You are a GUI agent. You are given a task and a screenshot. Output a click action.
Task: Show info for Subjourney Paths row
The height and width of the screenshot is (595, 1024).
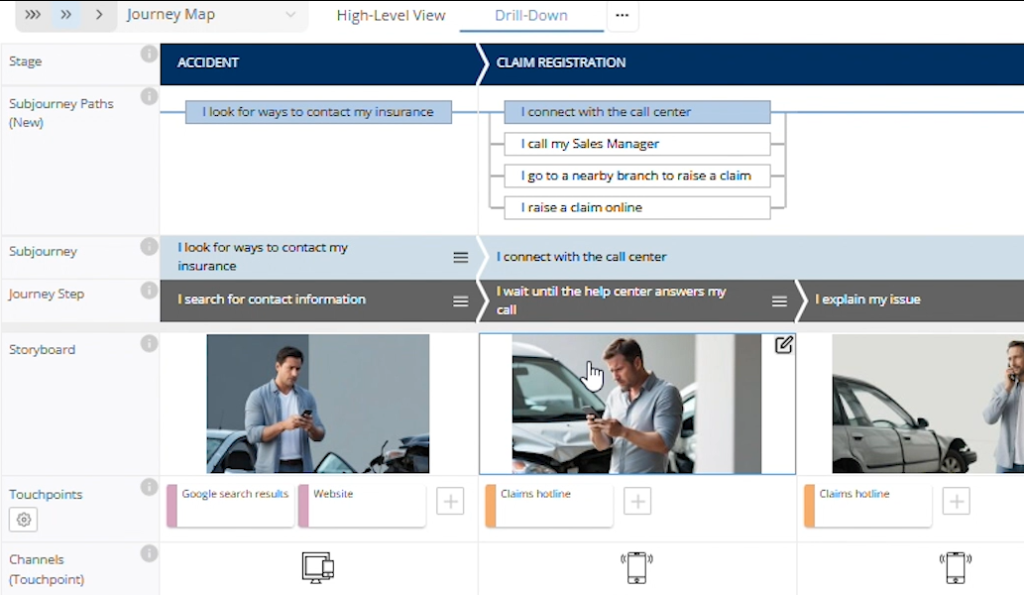coord(149,97)
